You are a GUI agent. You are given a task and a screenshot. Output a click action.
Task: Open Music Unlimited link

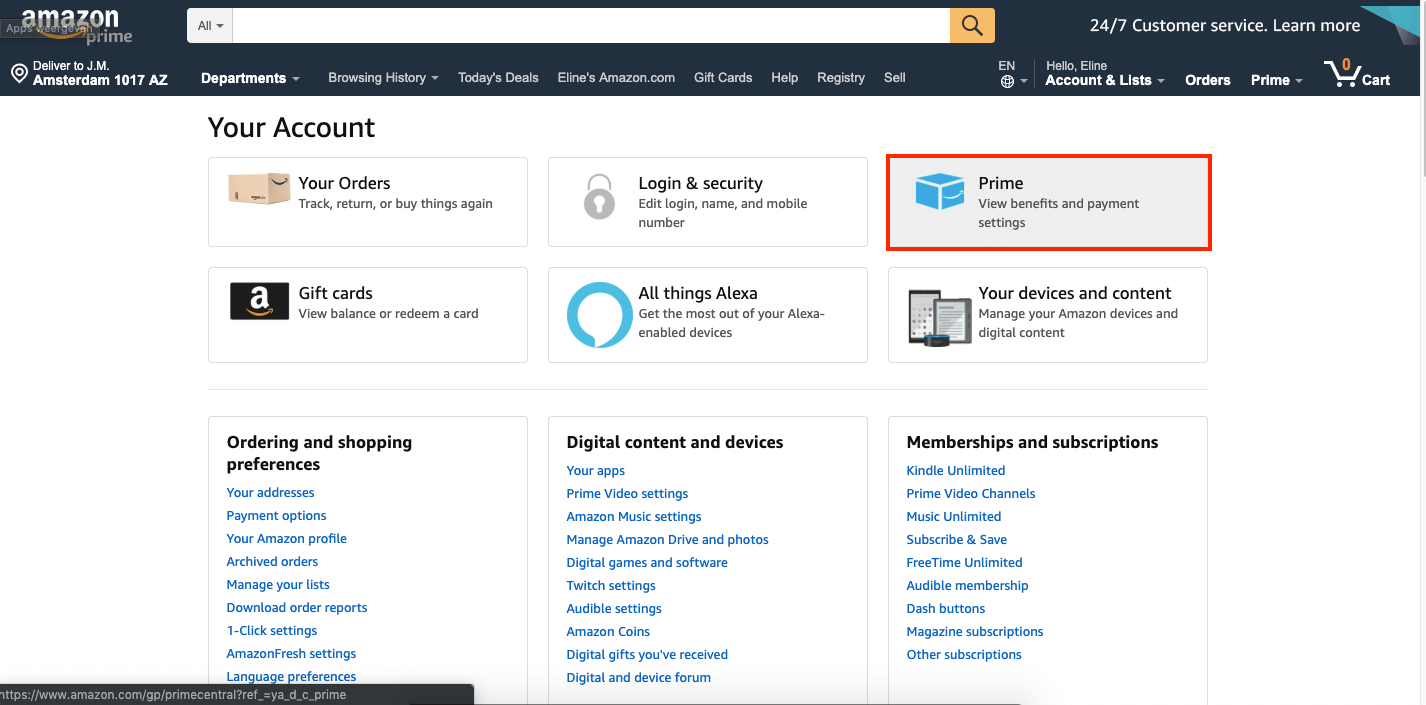tap(954, 516)
